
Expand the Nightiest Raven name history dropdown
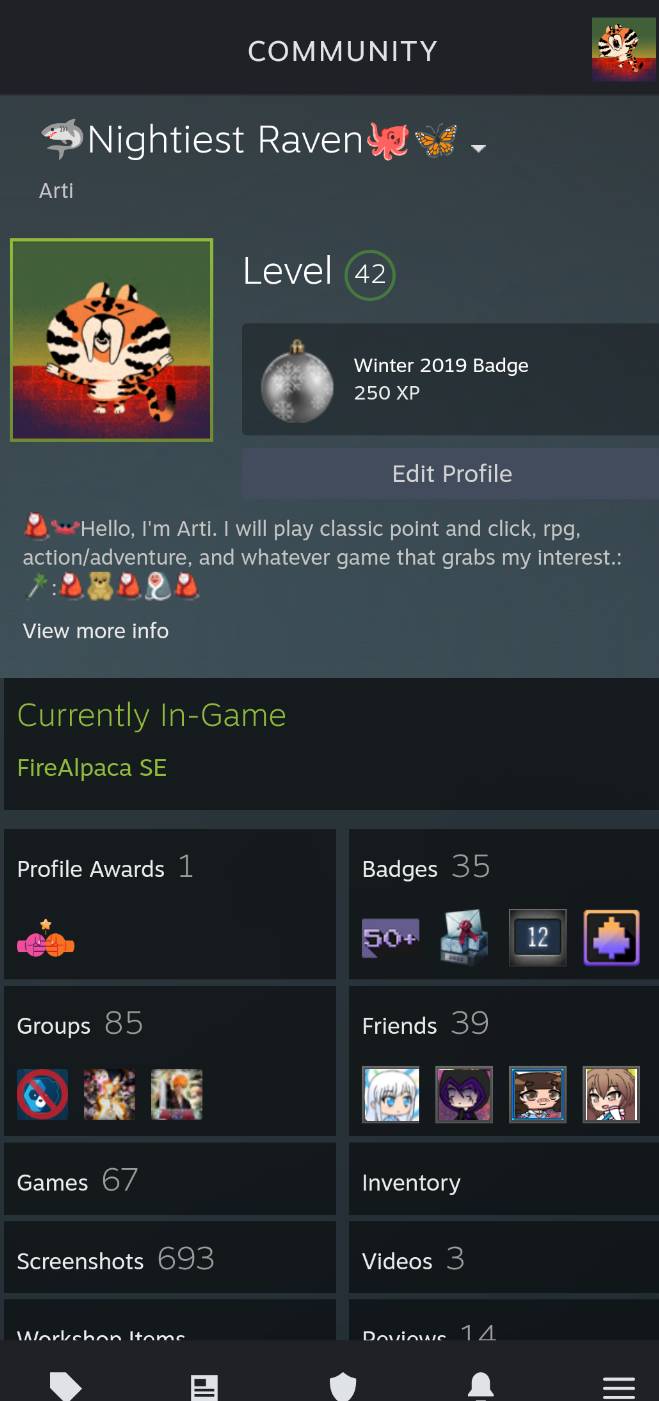coord(478,148)
